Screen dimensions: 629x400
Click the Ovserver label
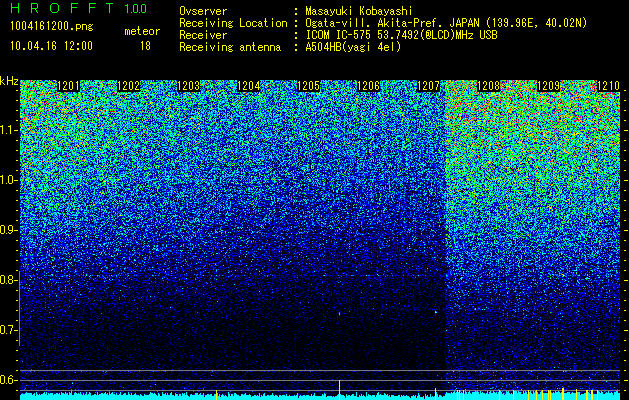203,11
